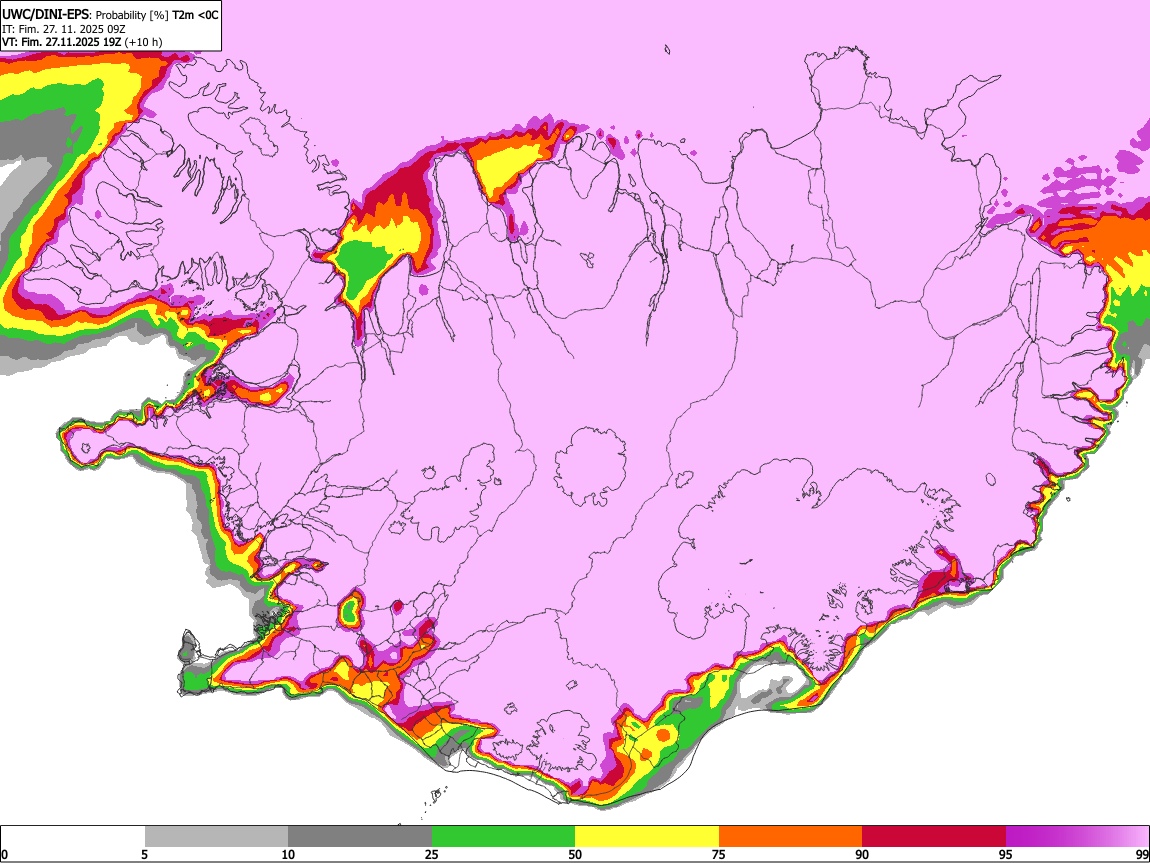The height and width of the screenshot is (863, 1150).
Task: Click the legend label '0'
Action: (x=4, y=855)
